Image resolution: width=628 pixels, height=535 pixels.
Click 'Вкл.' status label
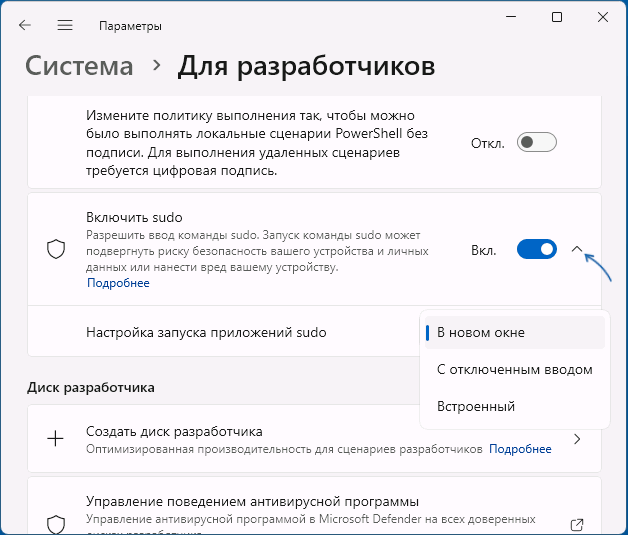(483, 250)
